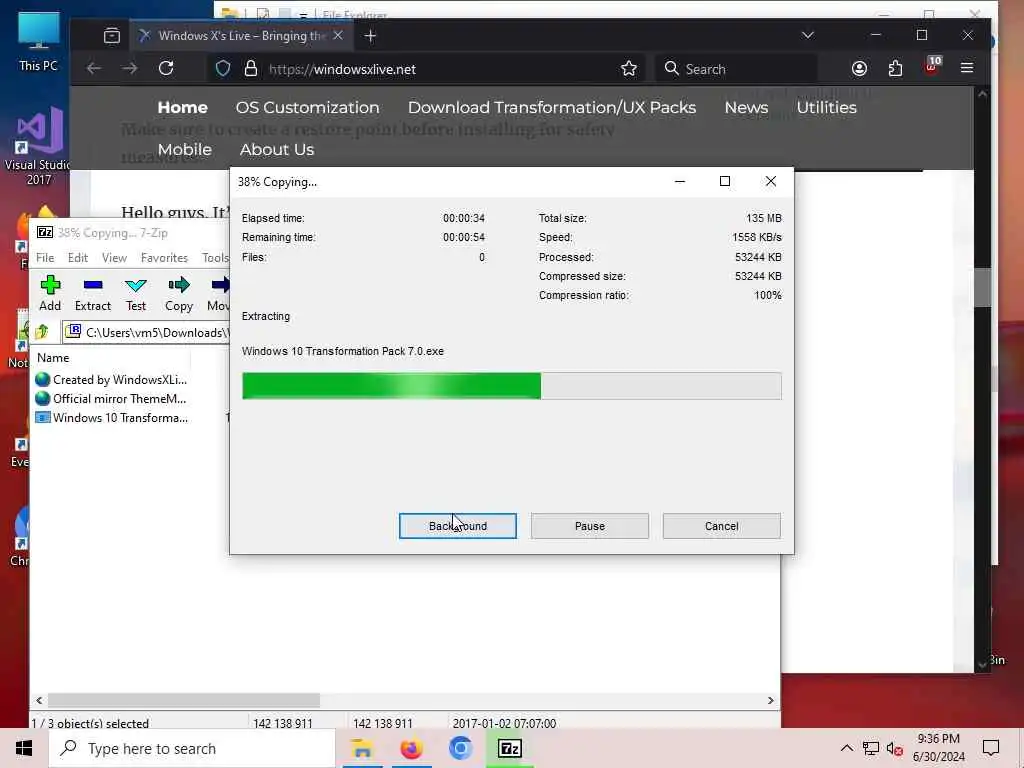
Task: Click the network tray icon
Action: [871, 749]
